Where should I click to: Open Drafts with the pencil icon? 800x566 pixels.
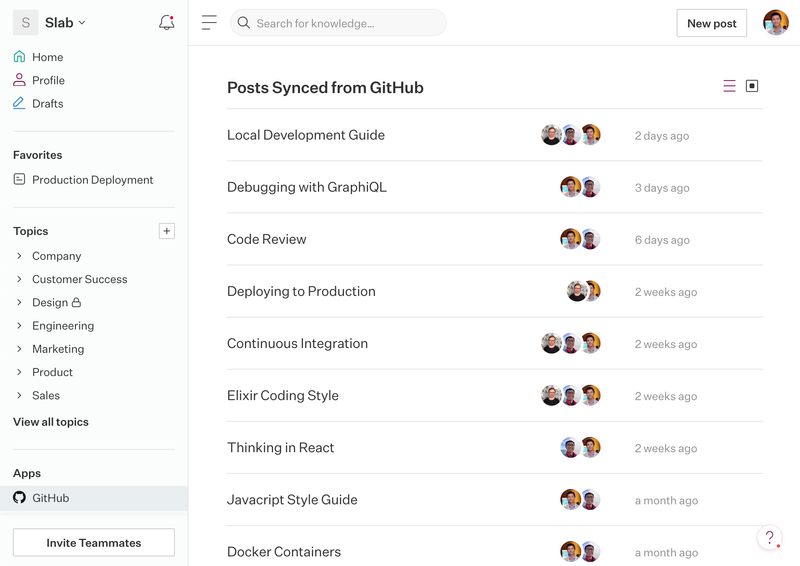19,103
